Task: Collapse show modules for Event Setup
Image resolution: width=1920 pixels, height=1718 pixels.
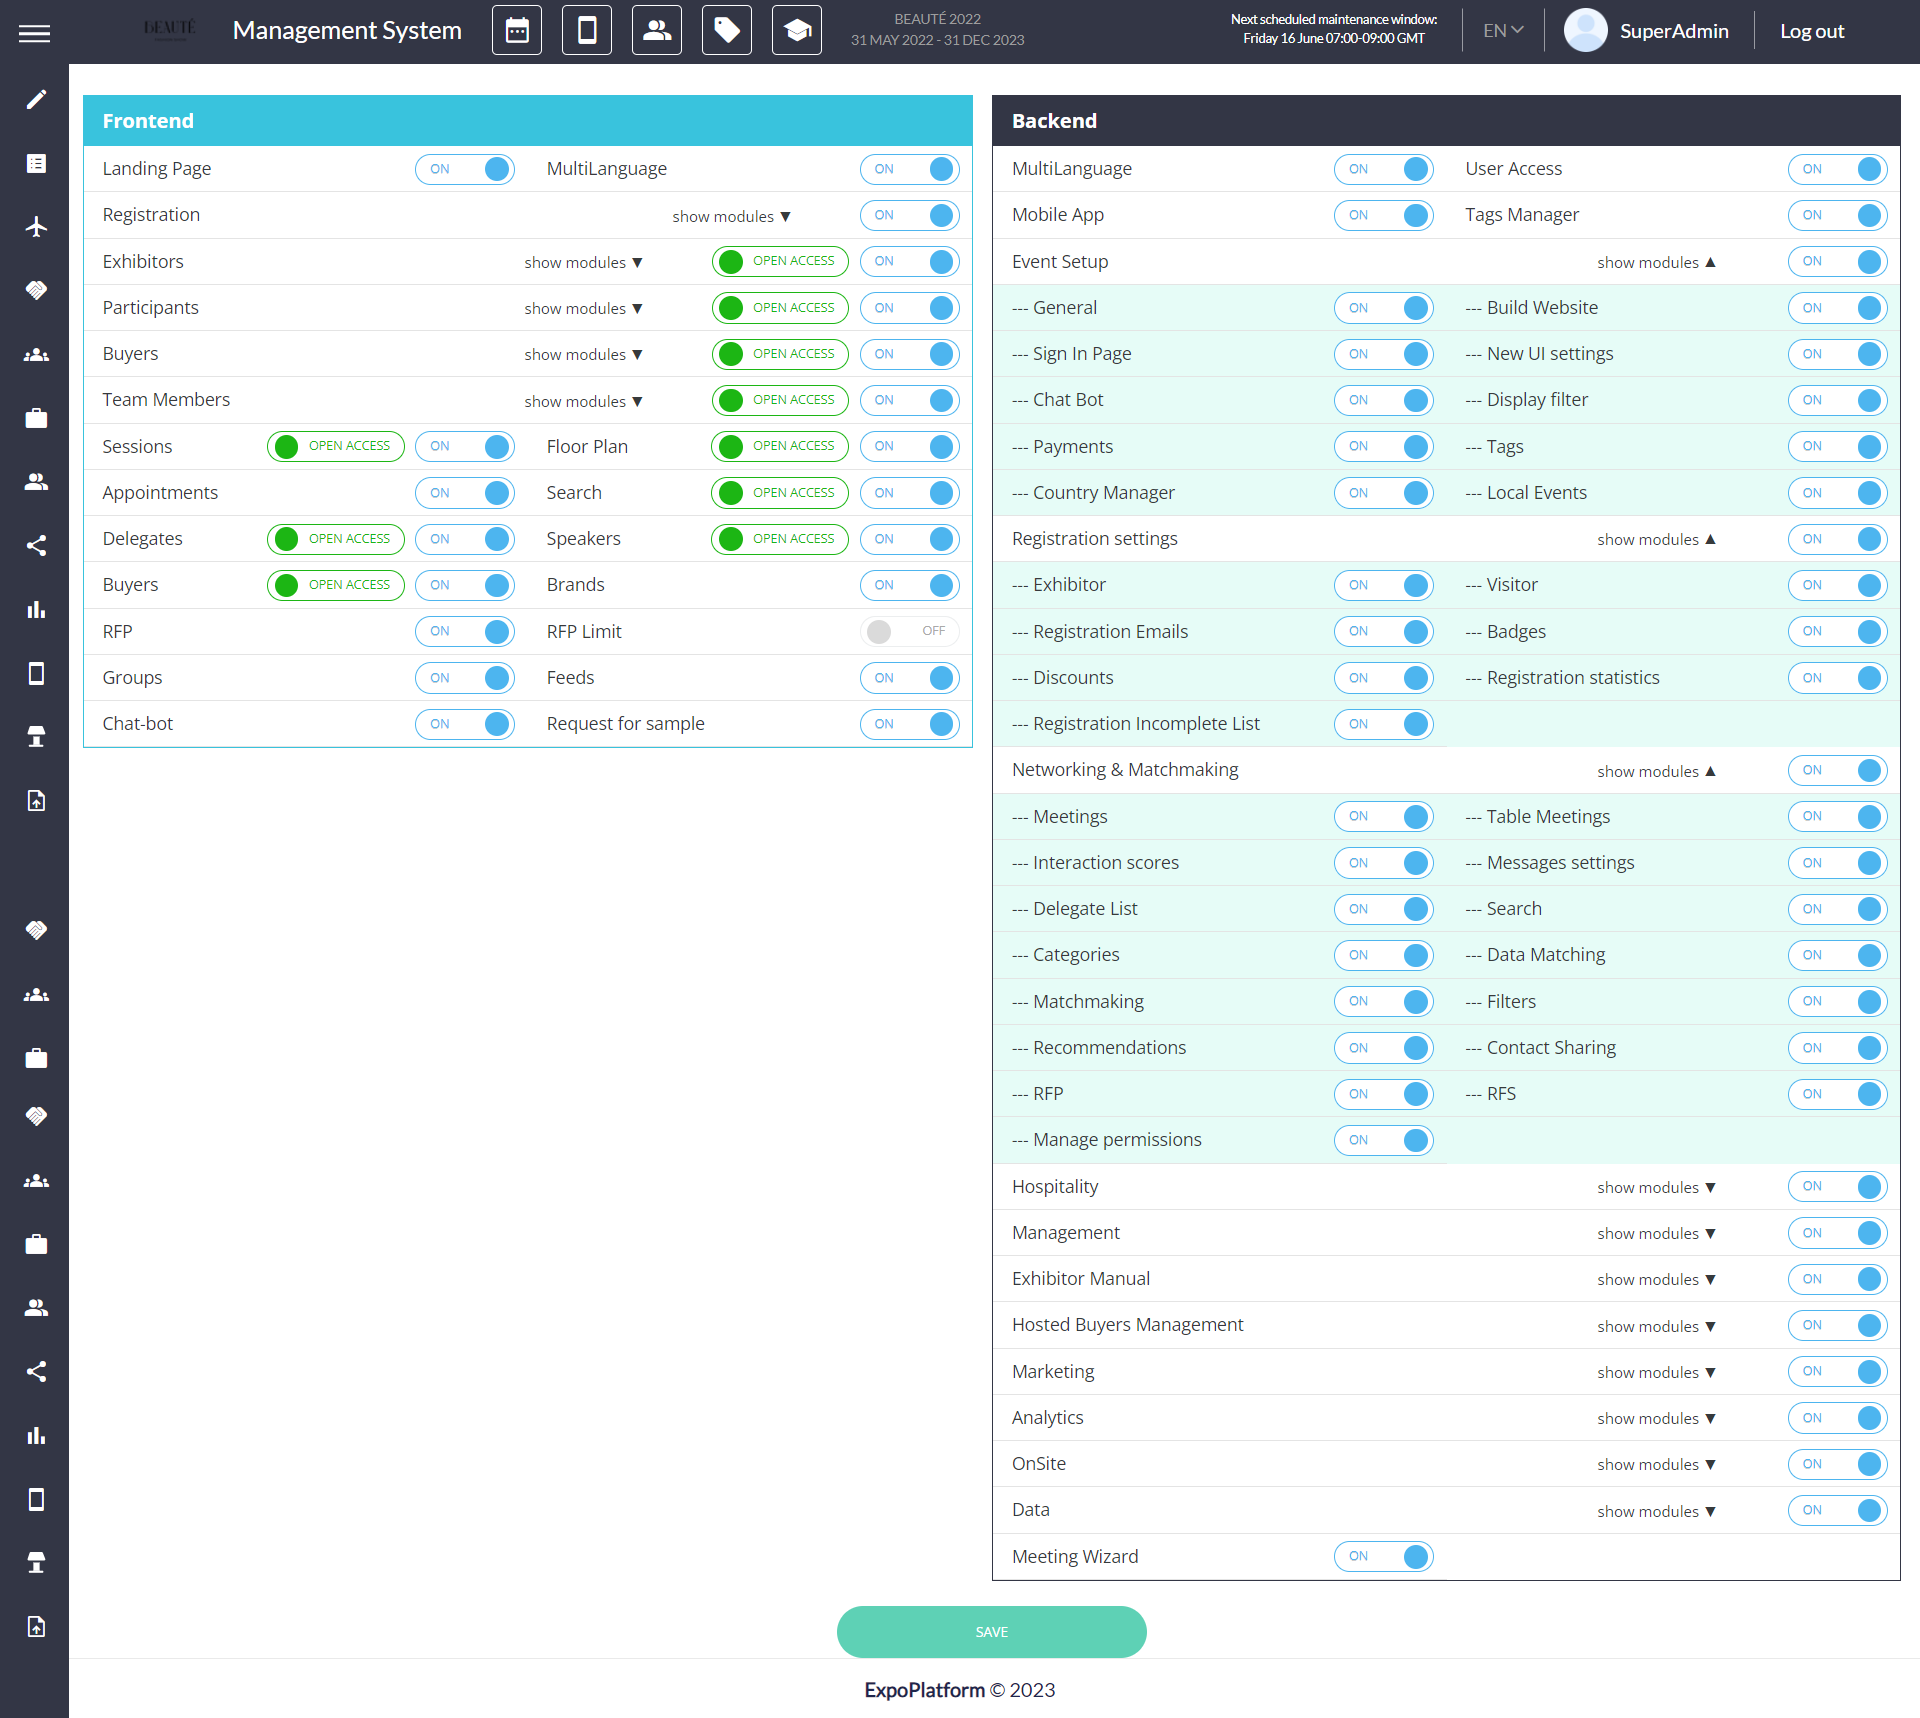Action: 1656,262
